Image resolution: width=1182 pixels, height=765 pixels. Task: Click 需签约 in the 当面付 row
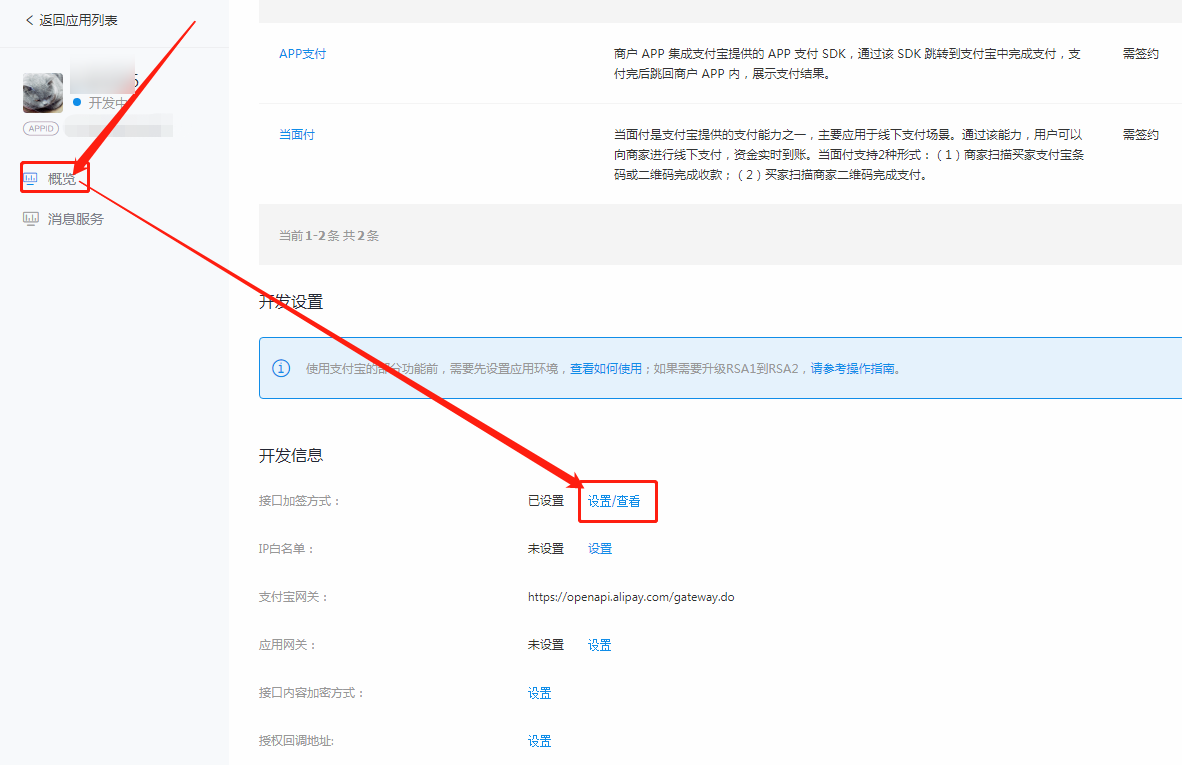[x=1140, y=135]
